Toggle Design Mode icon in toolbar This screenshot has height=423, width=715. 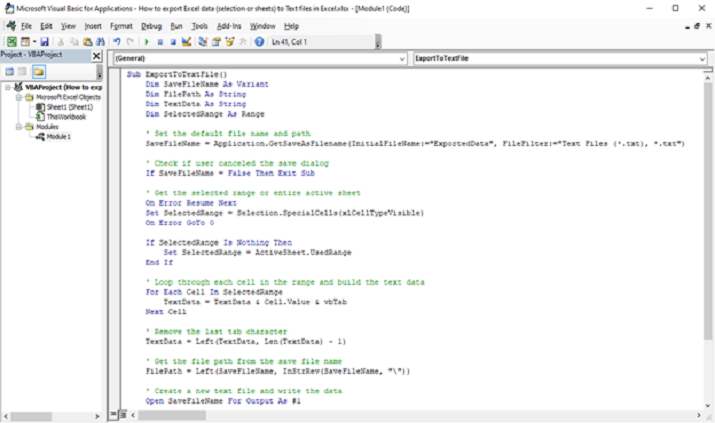186,42
